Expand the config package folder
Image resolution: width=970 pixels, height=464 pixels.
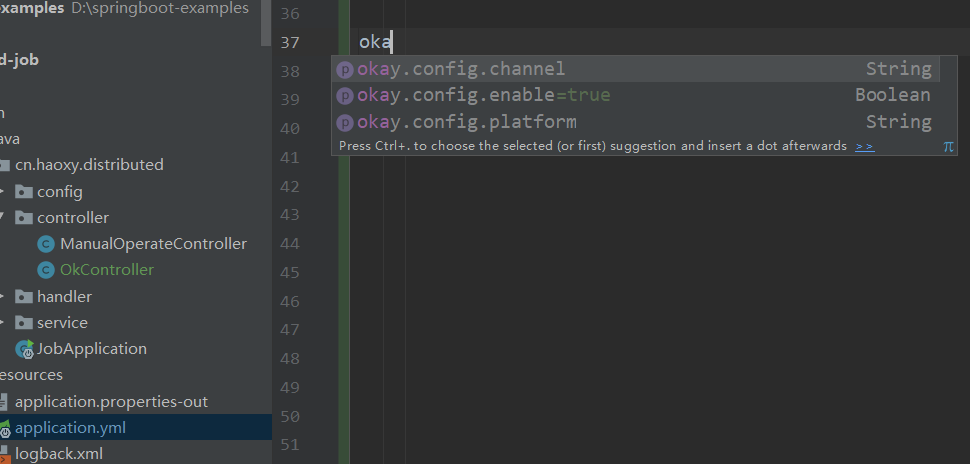[x=4, y=191]
